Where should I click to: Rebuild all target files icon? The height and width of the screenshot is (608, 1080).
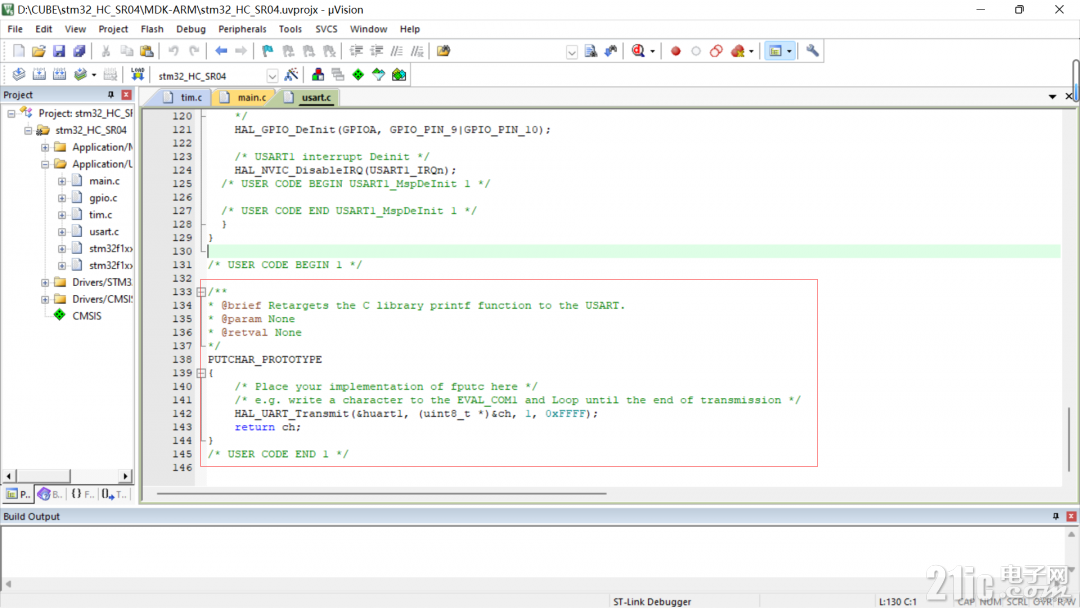59,74
